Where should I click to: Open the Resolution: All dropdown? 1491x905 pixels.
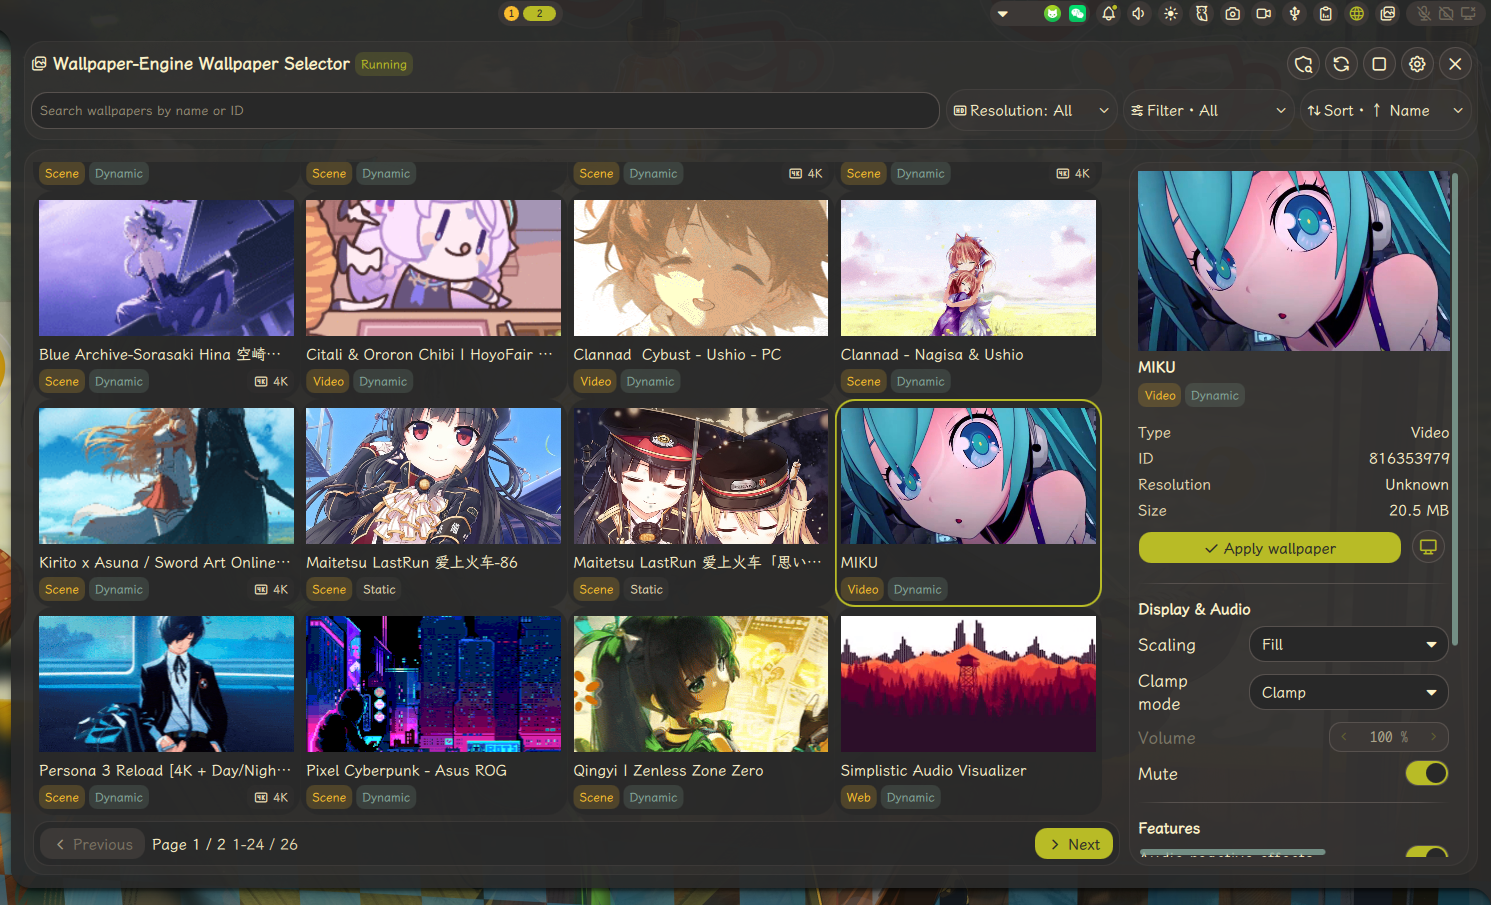click(x=1031, y=110)
